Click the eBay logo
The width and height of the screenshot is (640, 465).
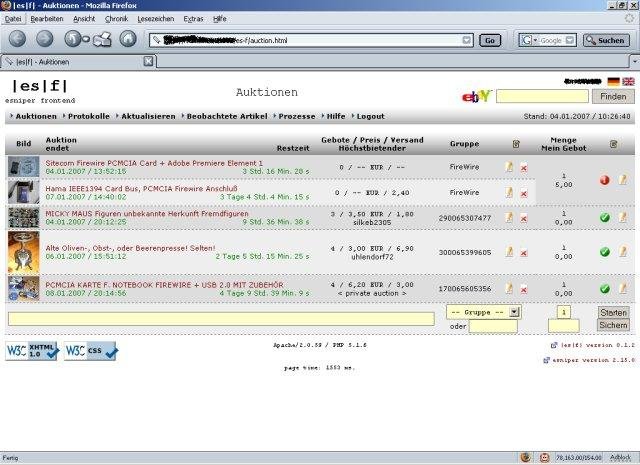476,96
